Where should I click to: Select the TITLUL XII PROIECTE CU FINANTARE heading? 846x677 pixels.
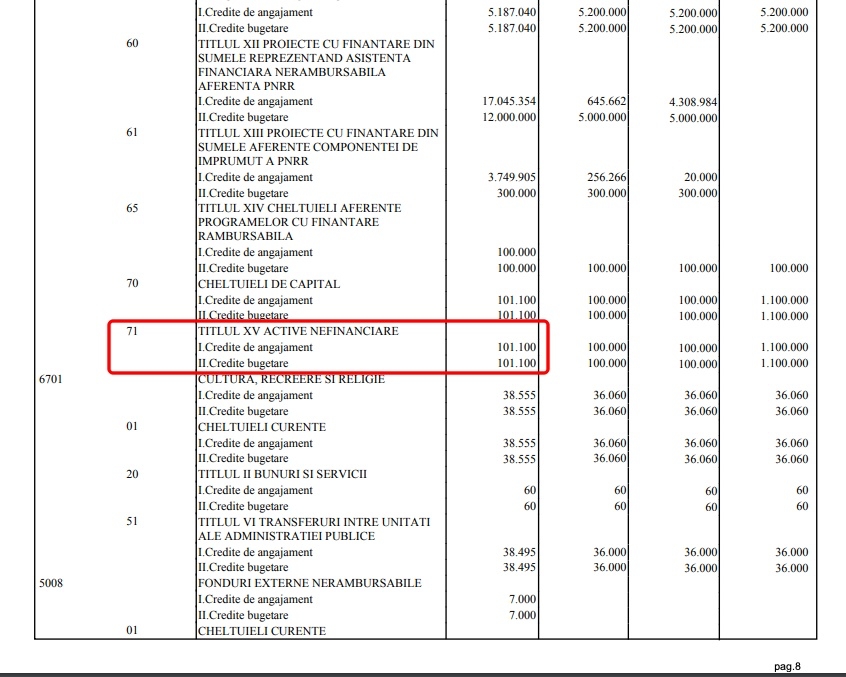317,45
